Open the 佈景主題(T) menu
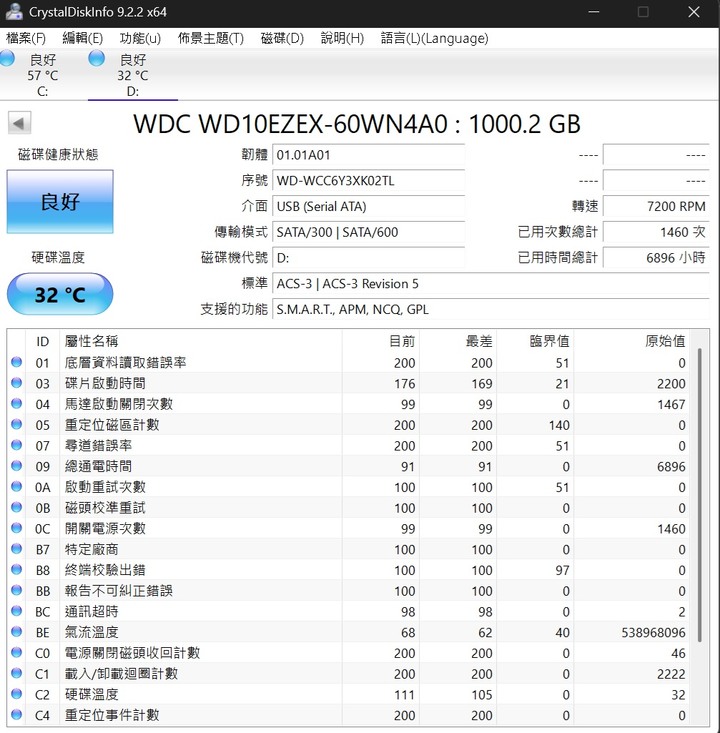Image resolution: width=720 pixels, height=733 pixels. point(211,38)
